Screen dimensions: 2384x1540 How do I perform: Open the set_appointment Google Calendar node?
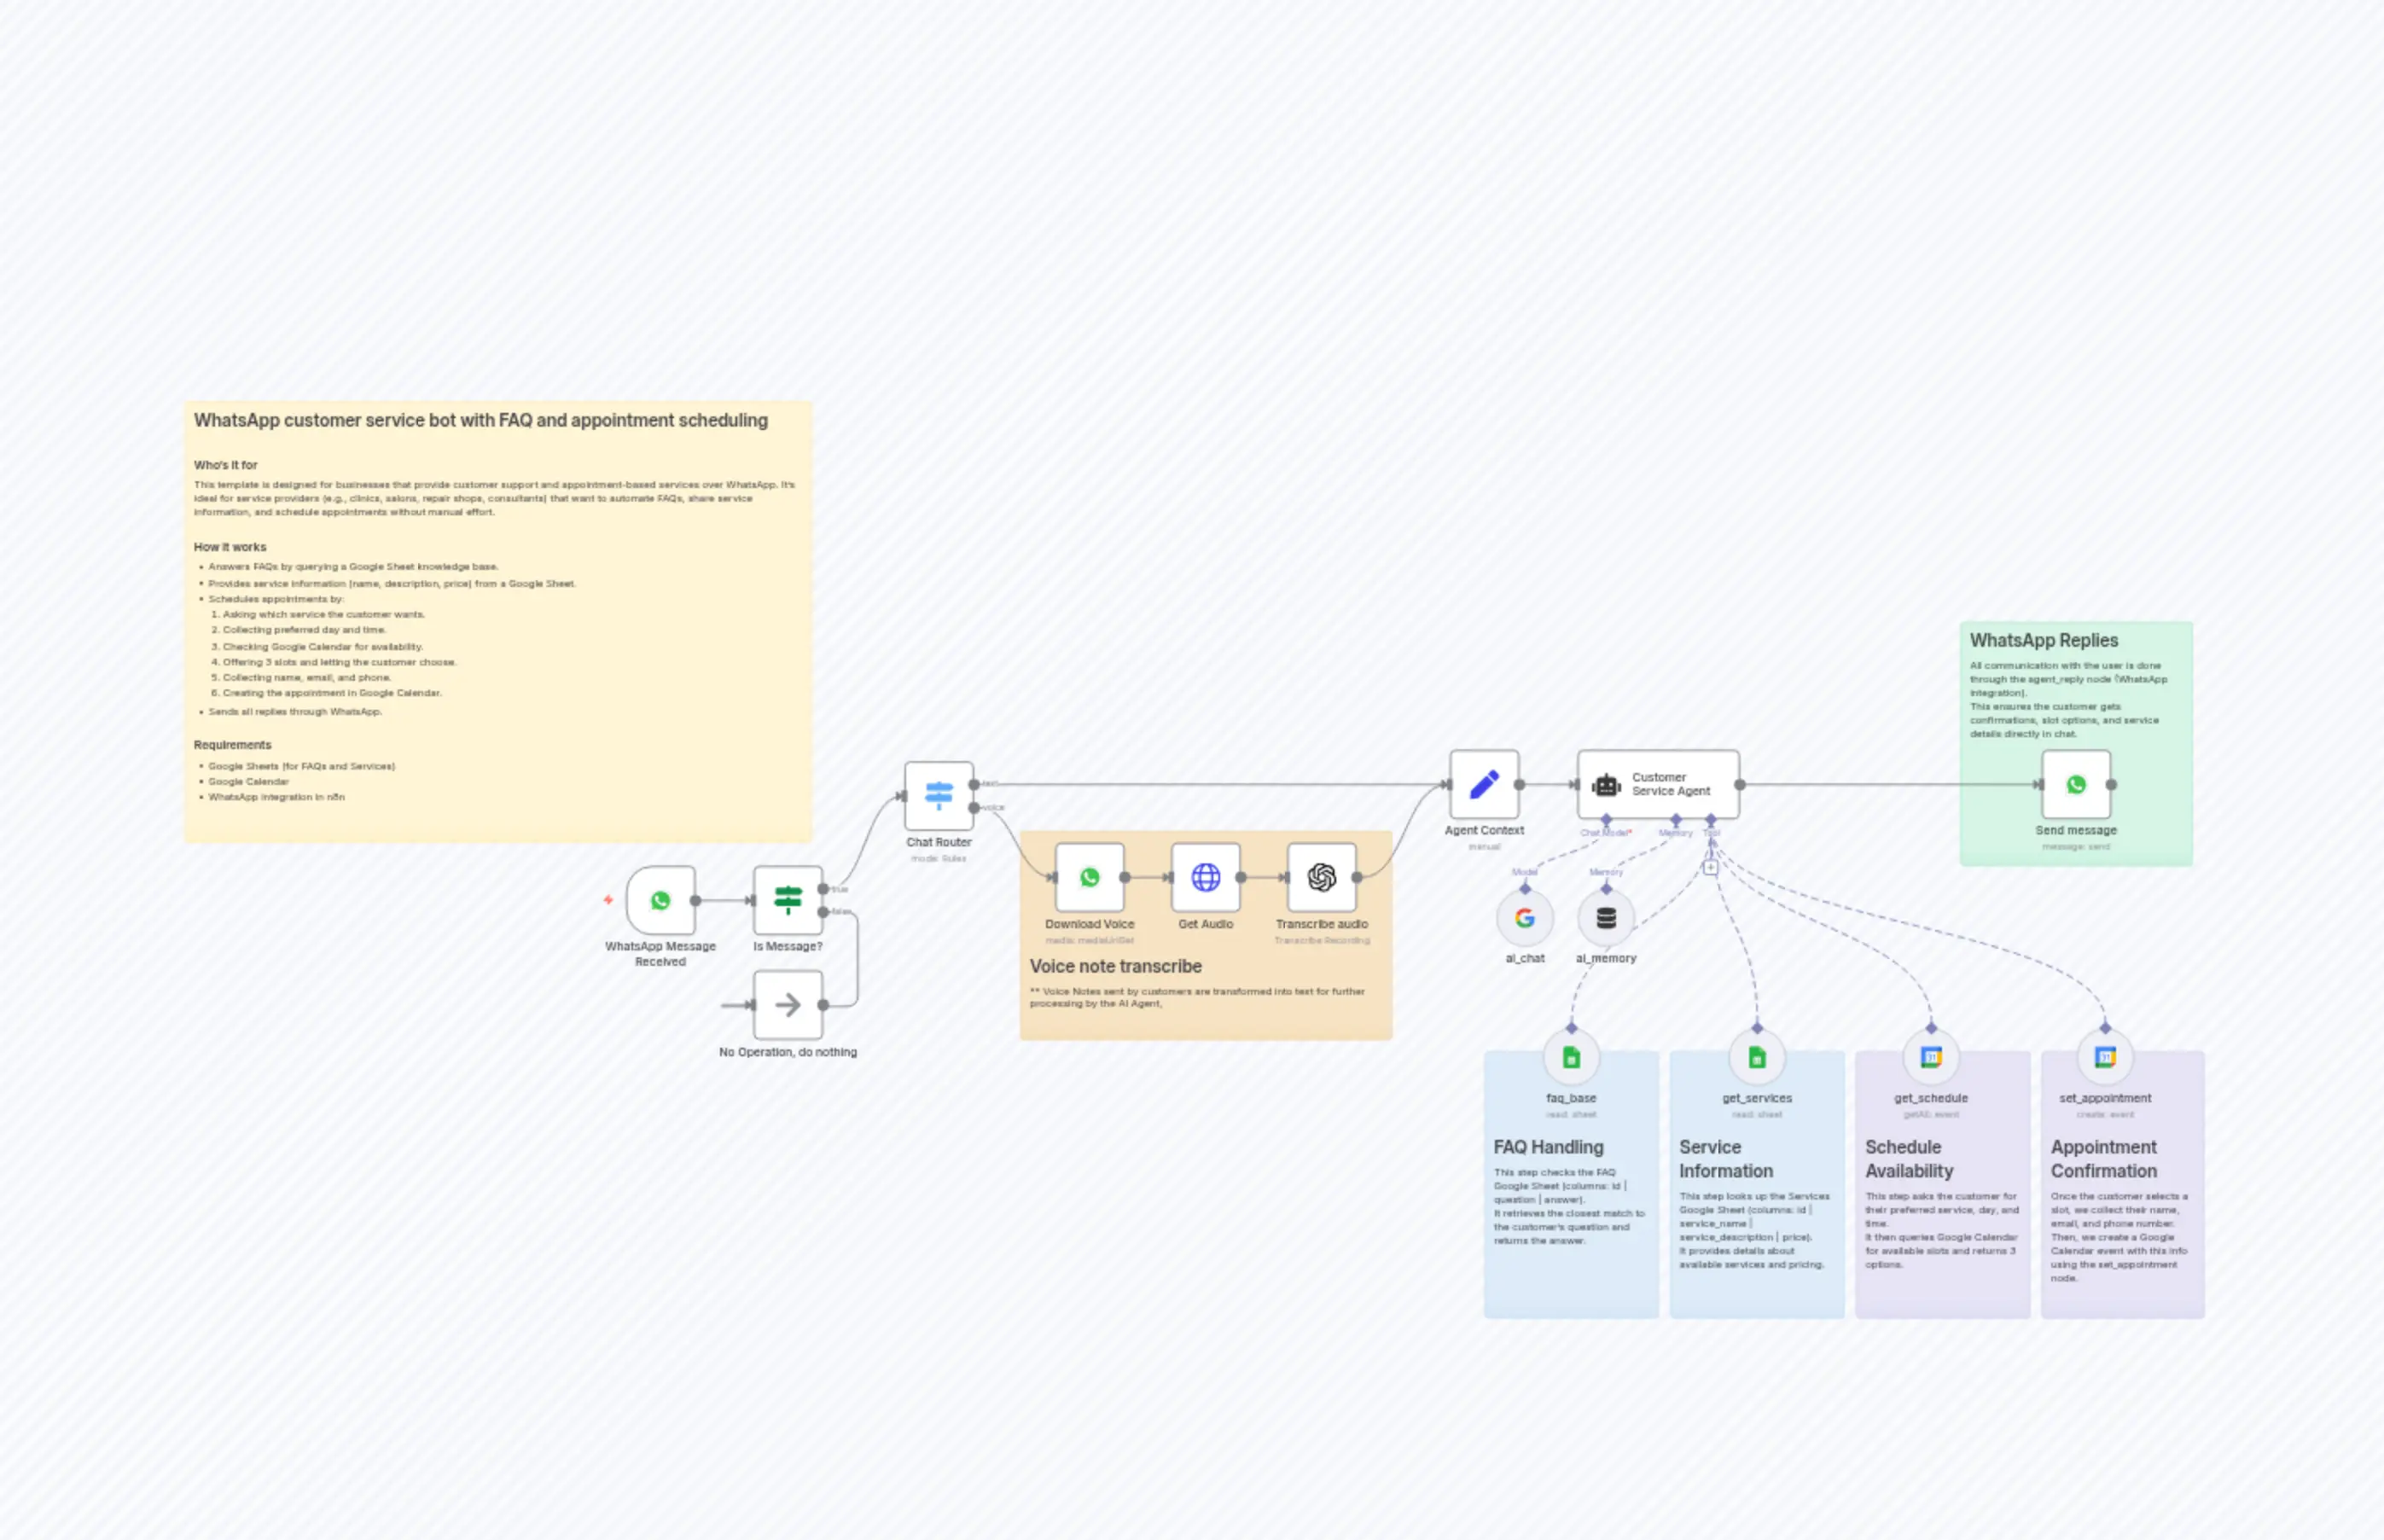2106,1058
